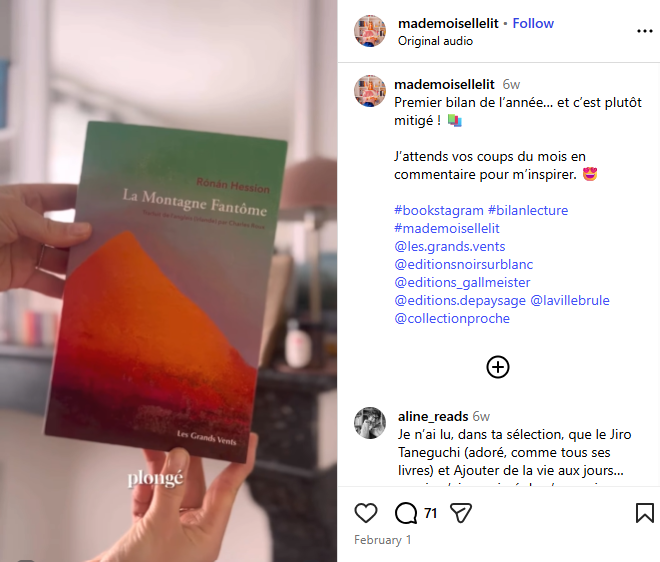Open comments via speech bubble icon
The height and width of the screenshot is (562, 660).
click(x=405, y=513)
